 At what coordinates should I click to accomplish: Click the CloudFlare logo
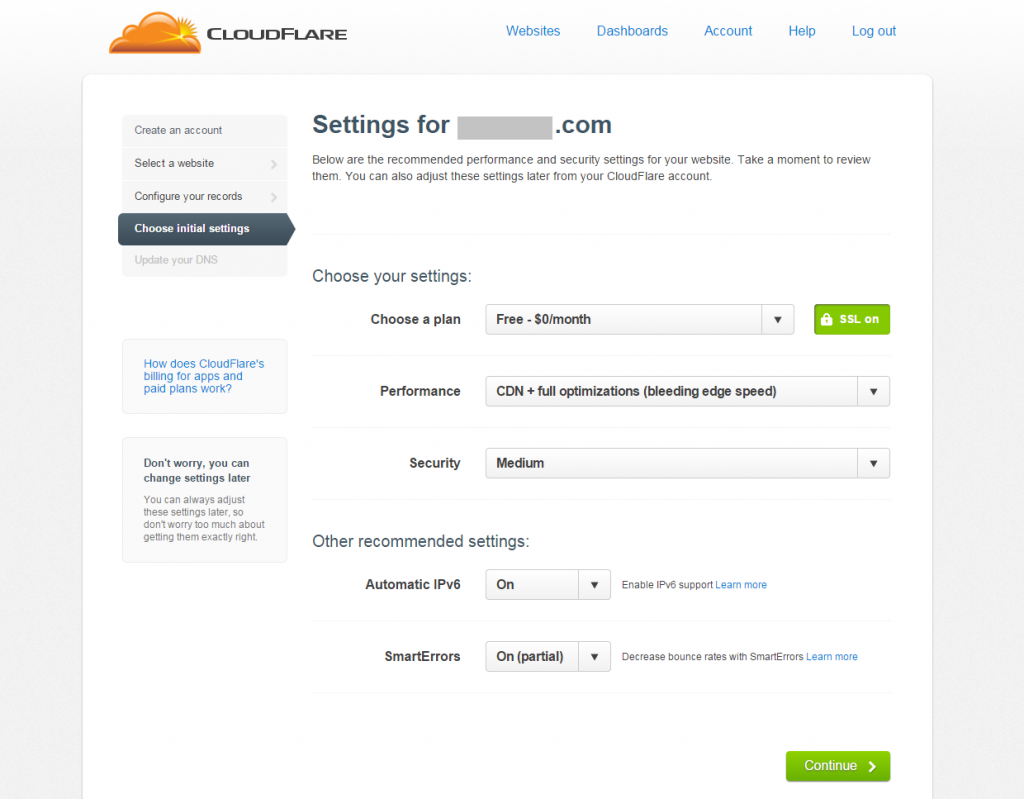click(228, 32)
